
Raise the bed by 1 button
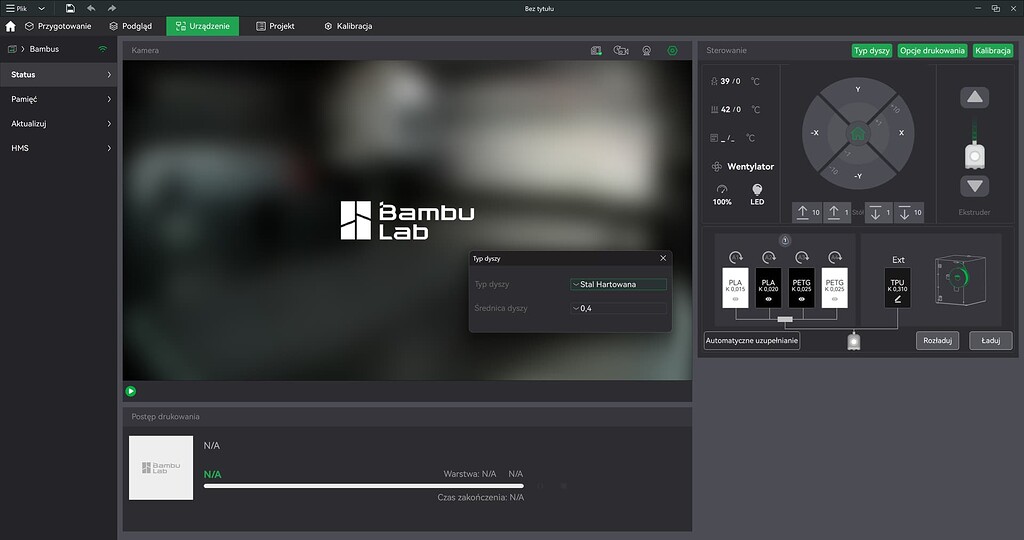click(x=837, y=212)
